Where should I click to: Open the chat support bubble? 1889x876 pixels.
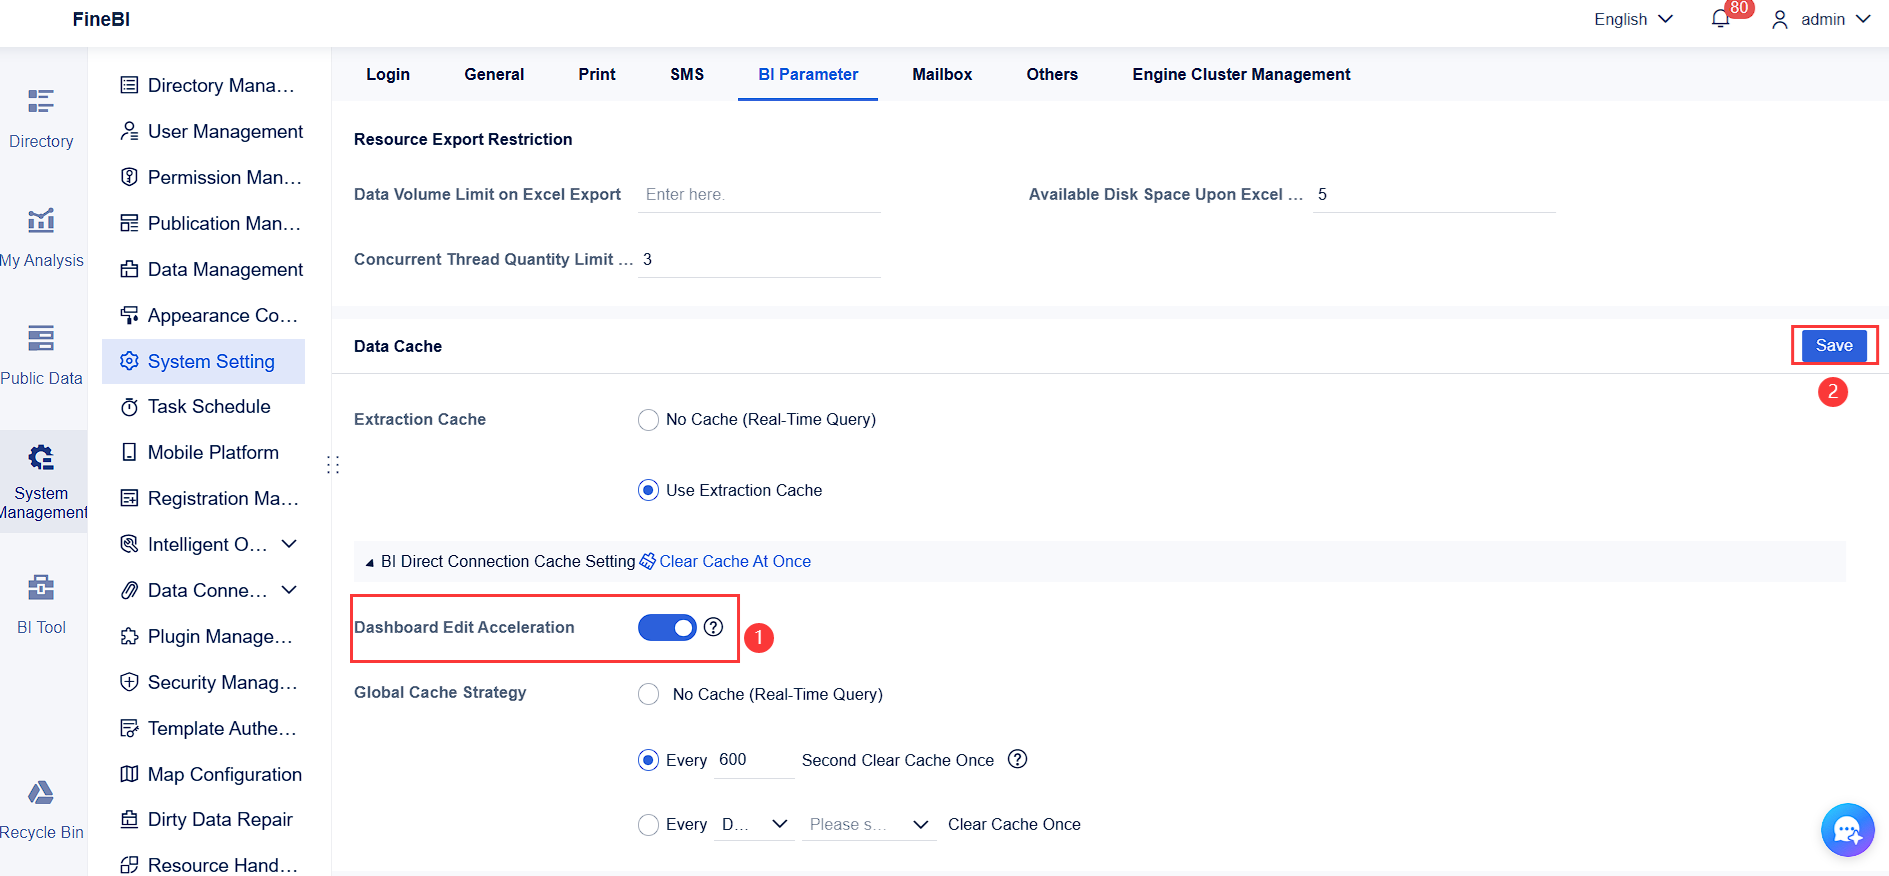tap(1847, 830)
